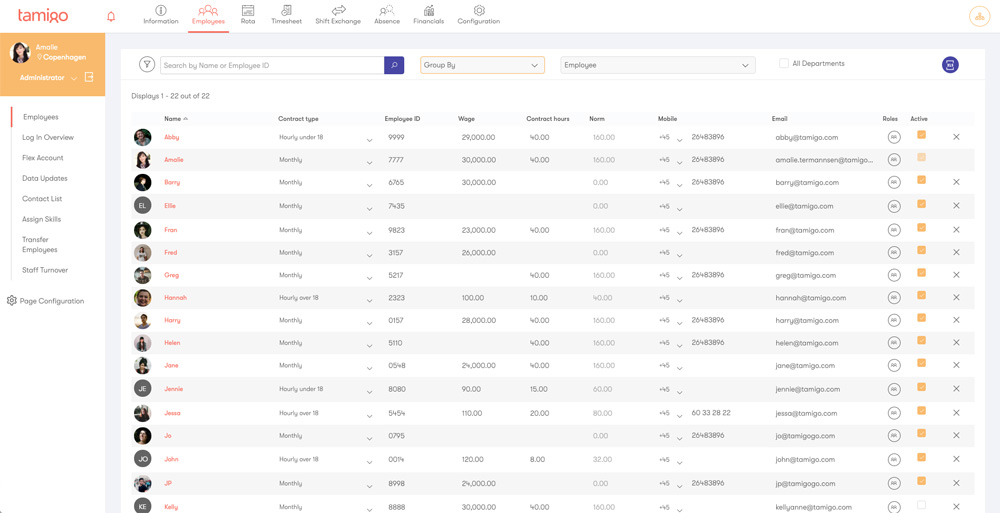Open the Log In Overview link
The image size is (1000, 513).
pos(48,137)
